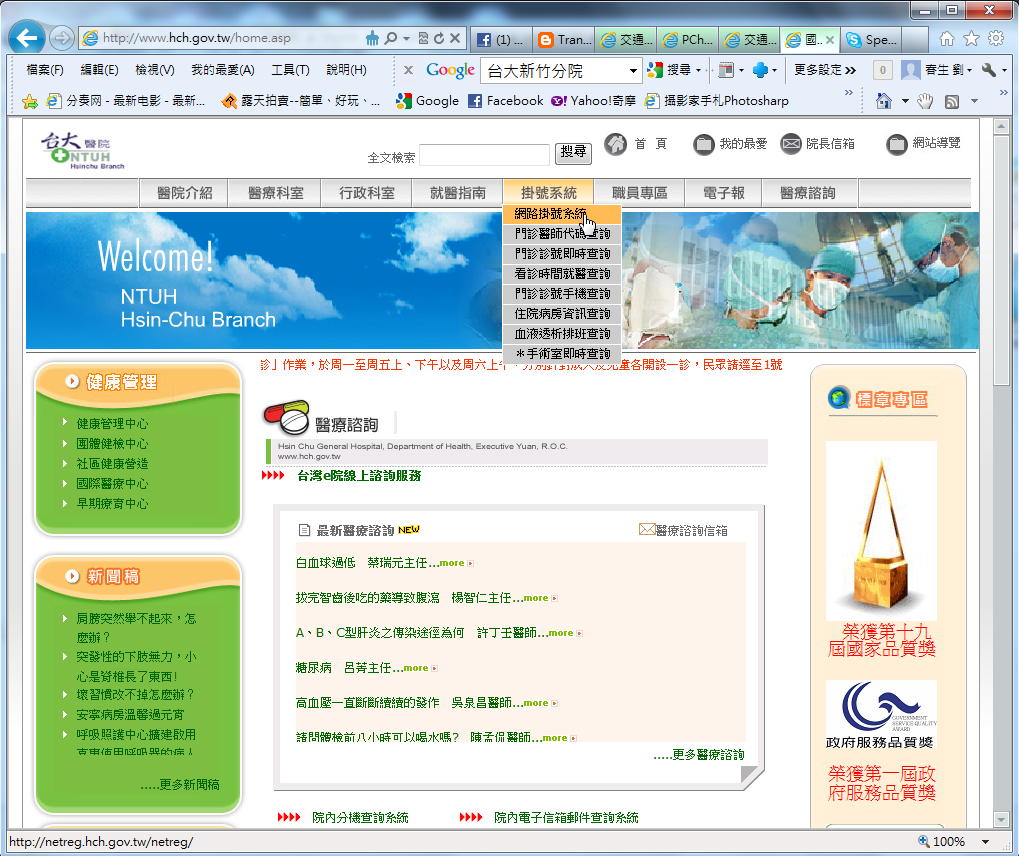Screen dimensions: 1019x856
Task: Expand favorites bar overflow chevron
Action: tap(848, 93)
